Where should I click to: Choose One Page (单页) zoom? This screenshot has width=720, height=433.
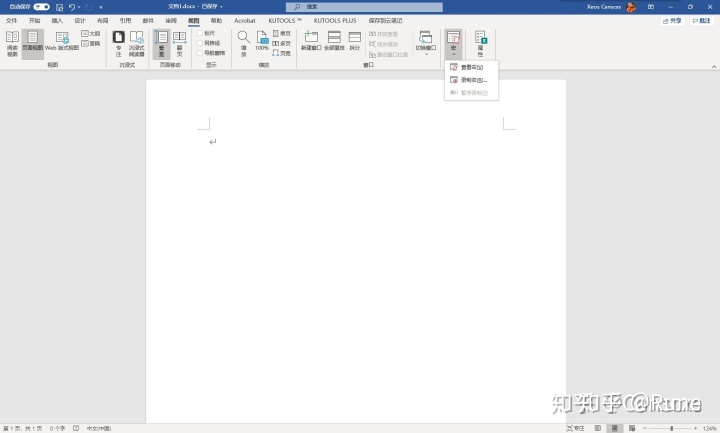point(282,34)
